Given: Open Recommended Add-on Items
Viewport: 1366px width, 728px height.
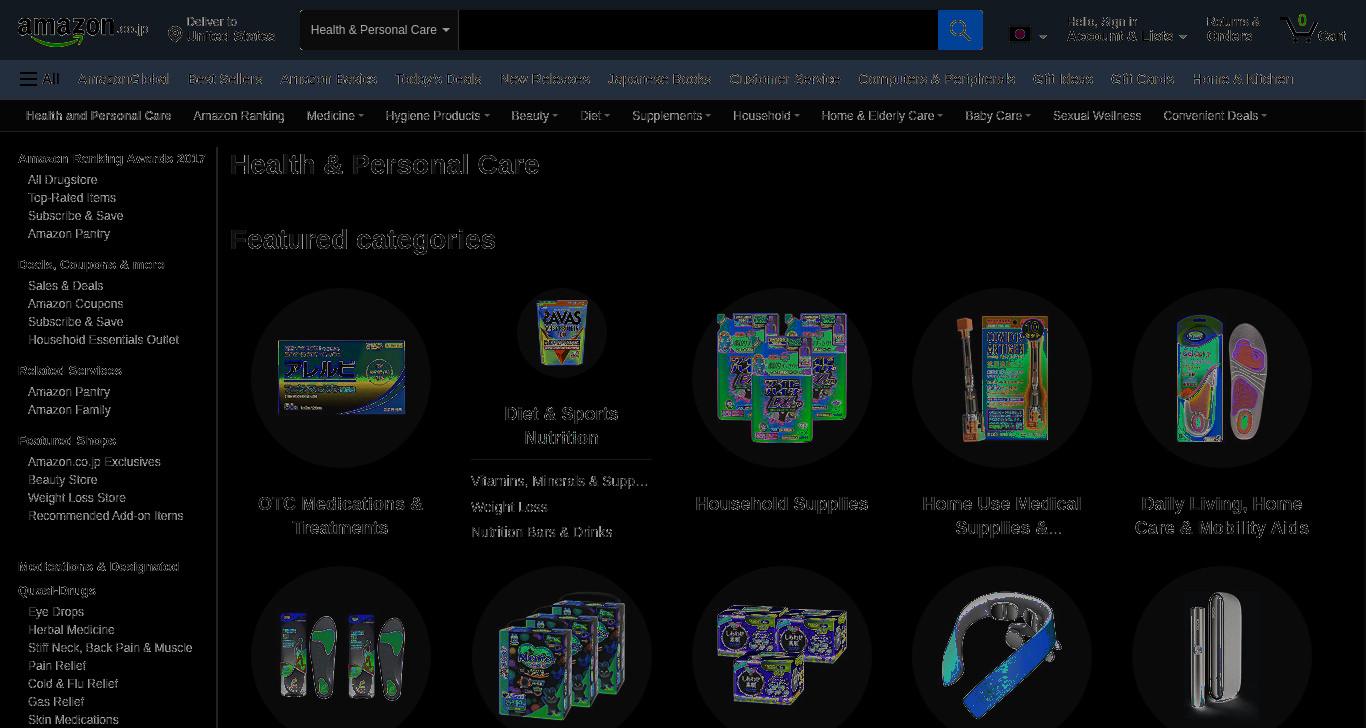Looking at the screenshot, I should [106, 516].
